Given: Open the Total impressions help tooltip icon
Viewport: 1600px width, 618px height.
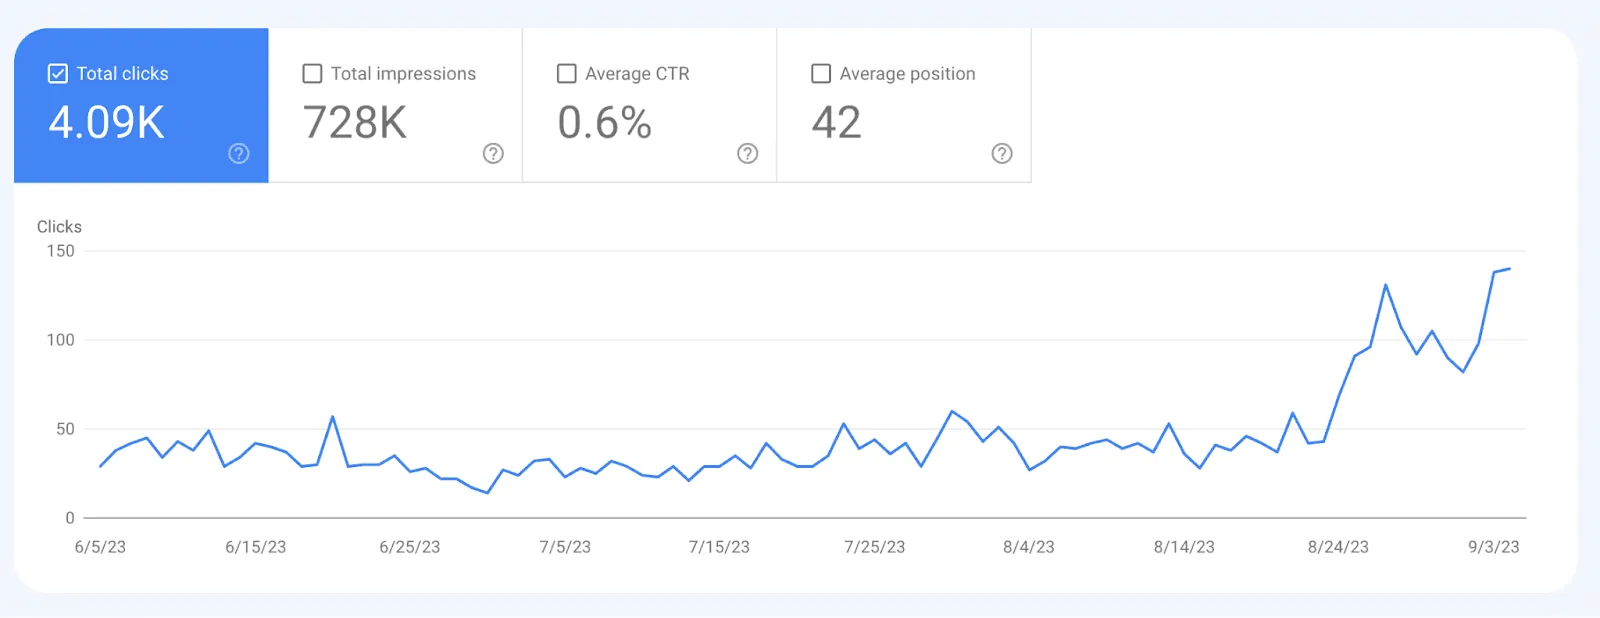Looking at the screenshot, I should click(x=492, y=154).
